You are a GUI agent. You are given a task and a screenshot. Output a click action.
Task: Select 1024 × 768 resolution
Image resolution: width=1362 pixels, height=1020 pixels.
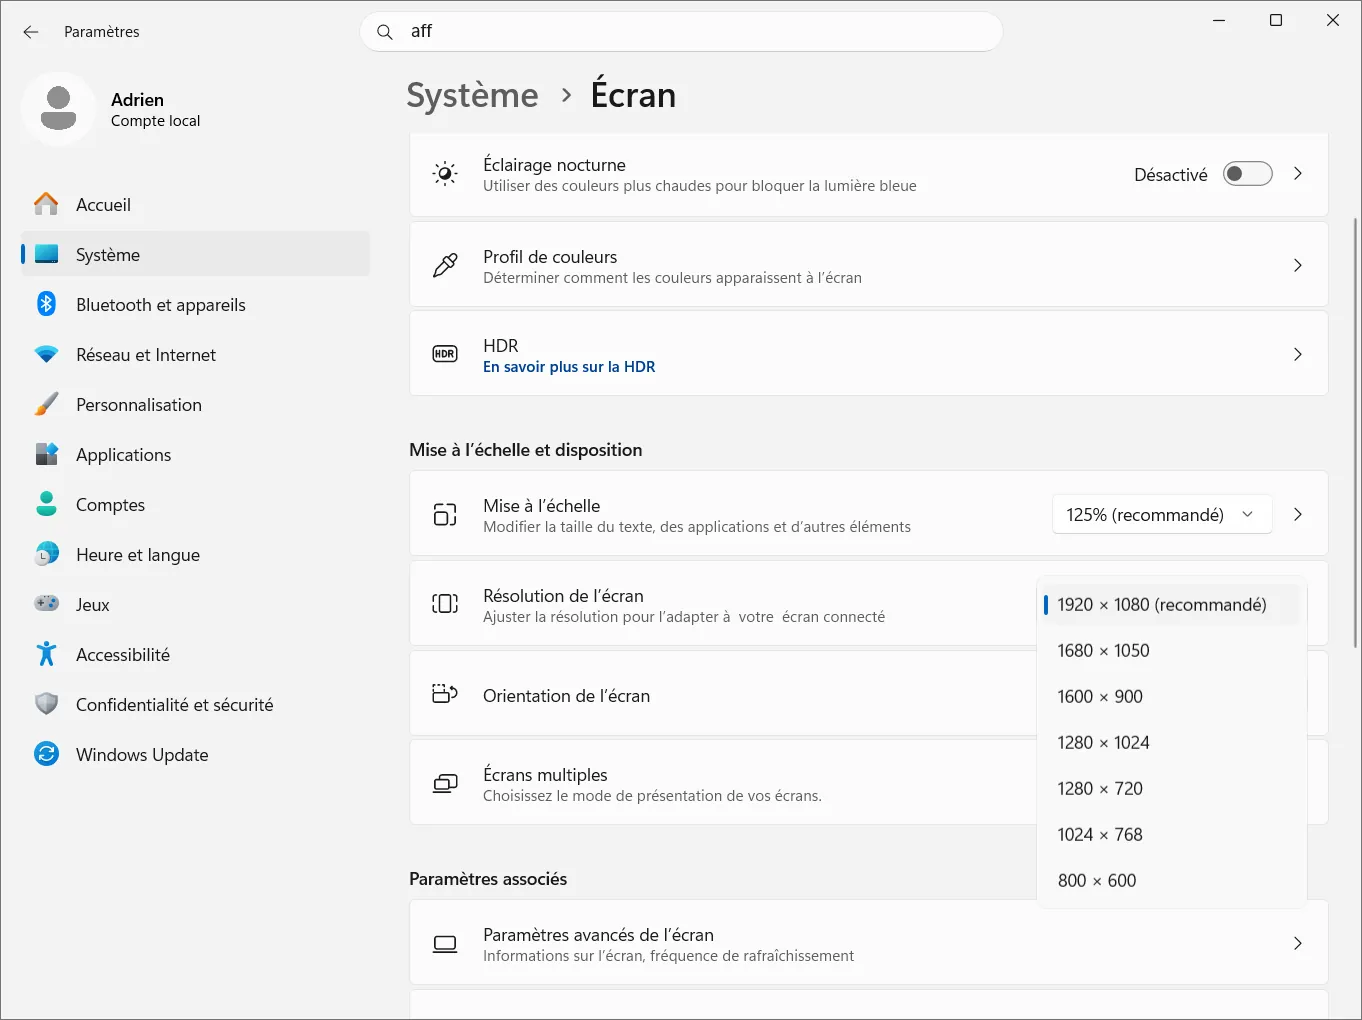click(x=1172, y=835)
